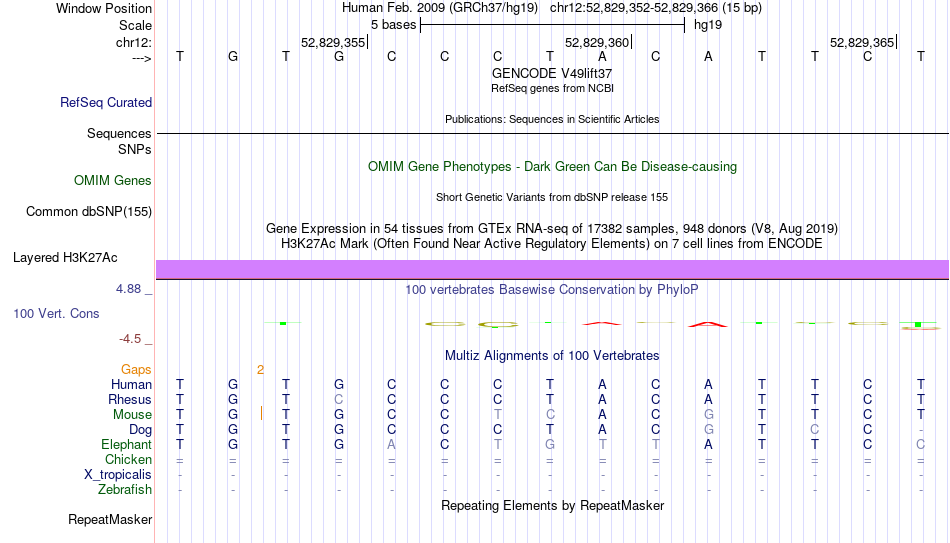Select the X_tropicalis species row label
950x543 pixels.
coord(118,475)
